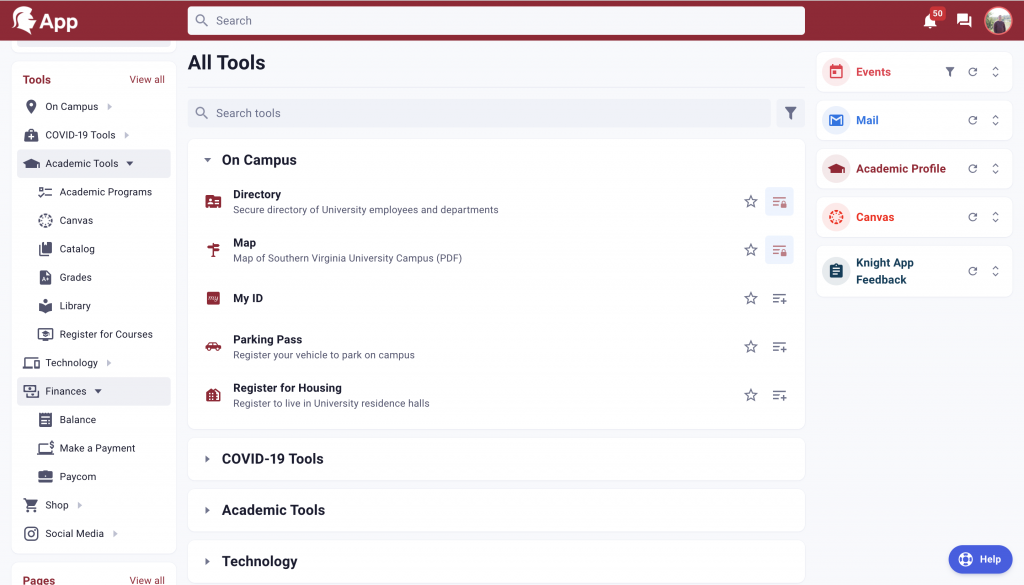Star the Directory tool as favorite
The image size is (1024, 585).
(x=750, y=202)
